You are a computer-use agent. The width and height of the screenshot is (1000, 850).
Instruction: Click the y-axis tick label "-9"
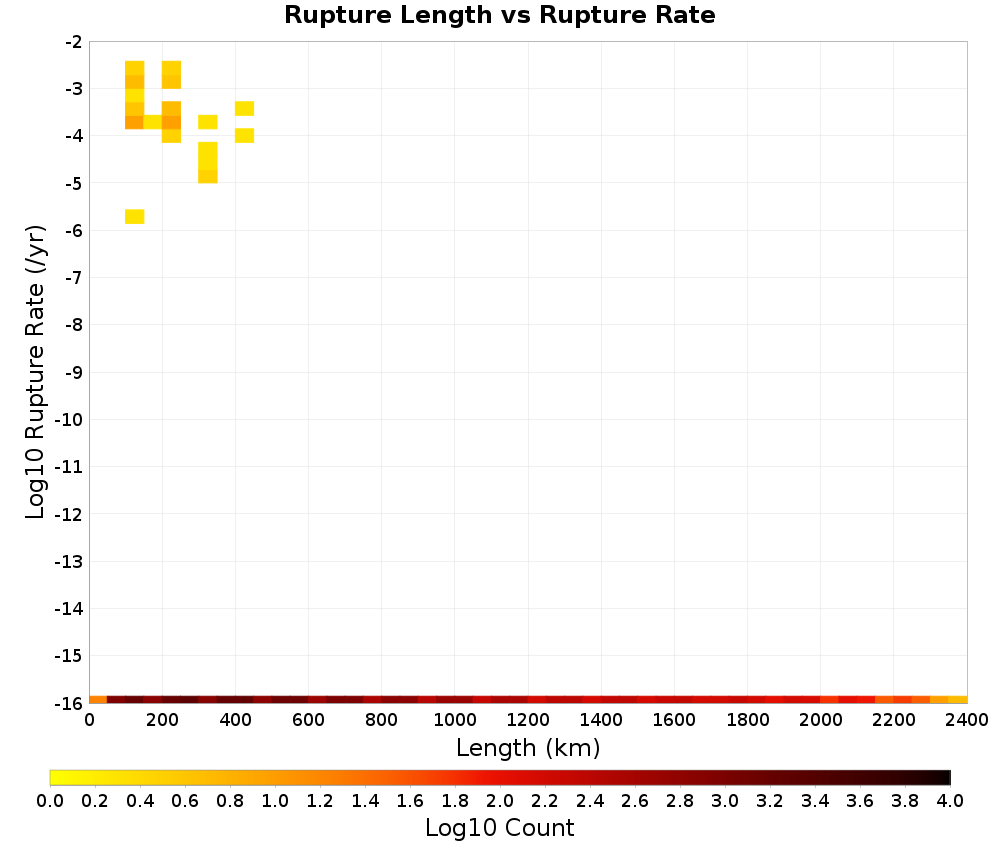point(74,372)
